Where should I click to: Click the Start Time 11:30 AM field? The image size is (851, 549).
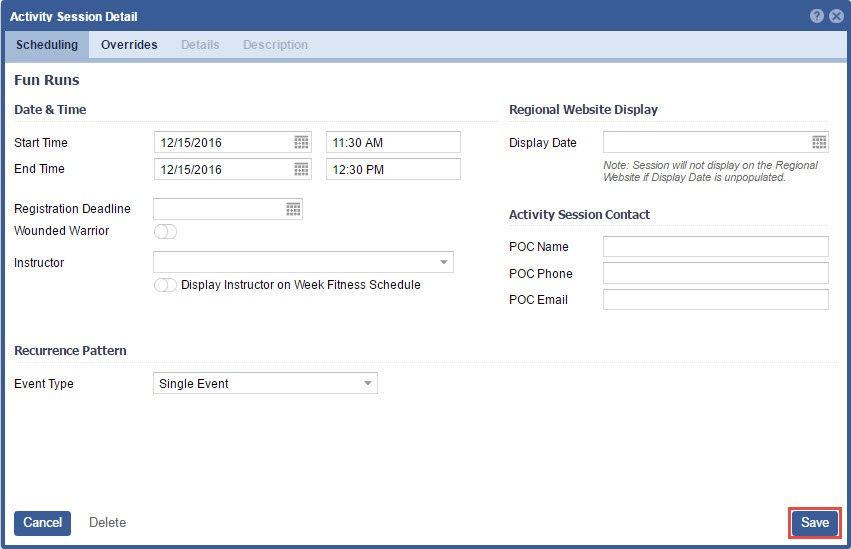coord(393,142)
